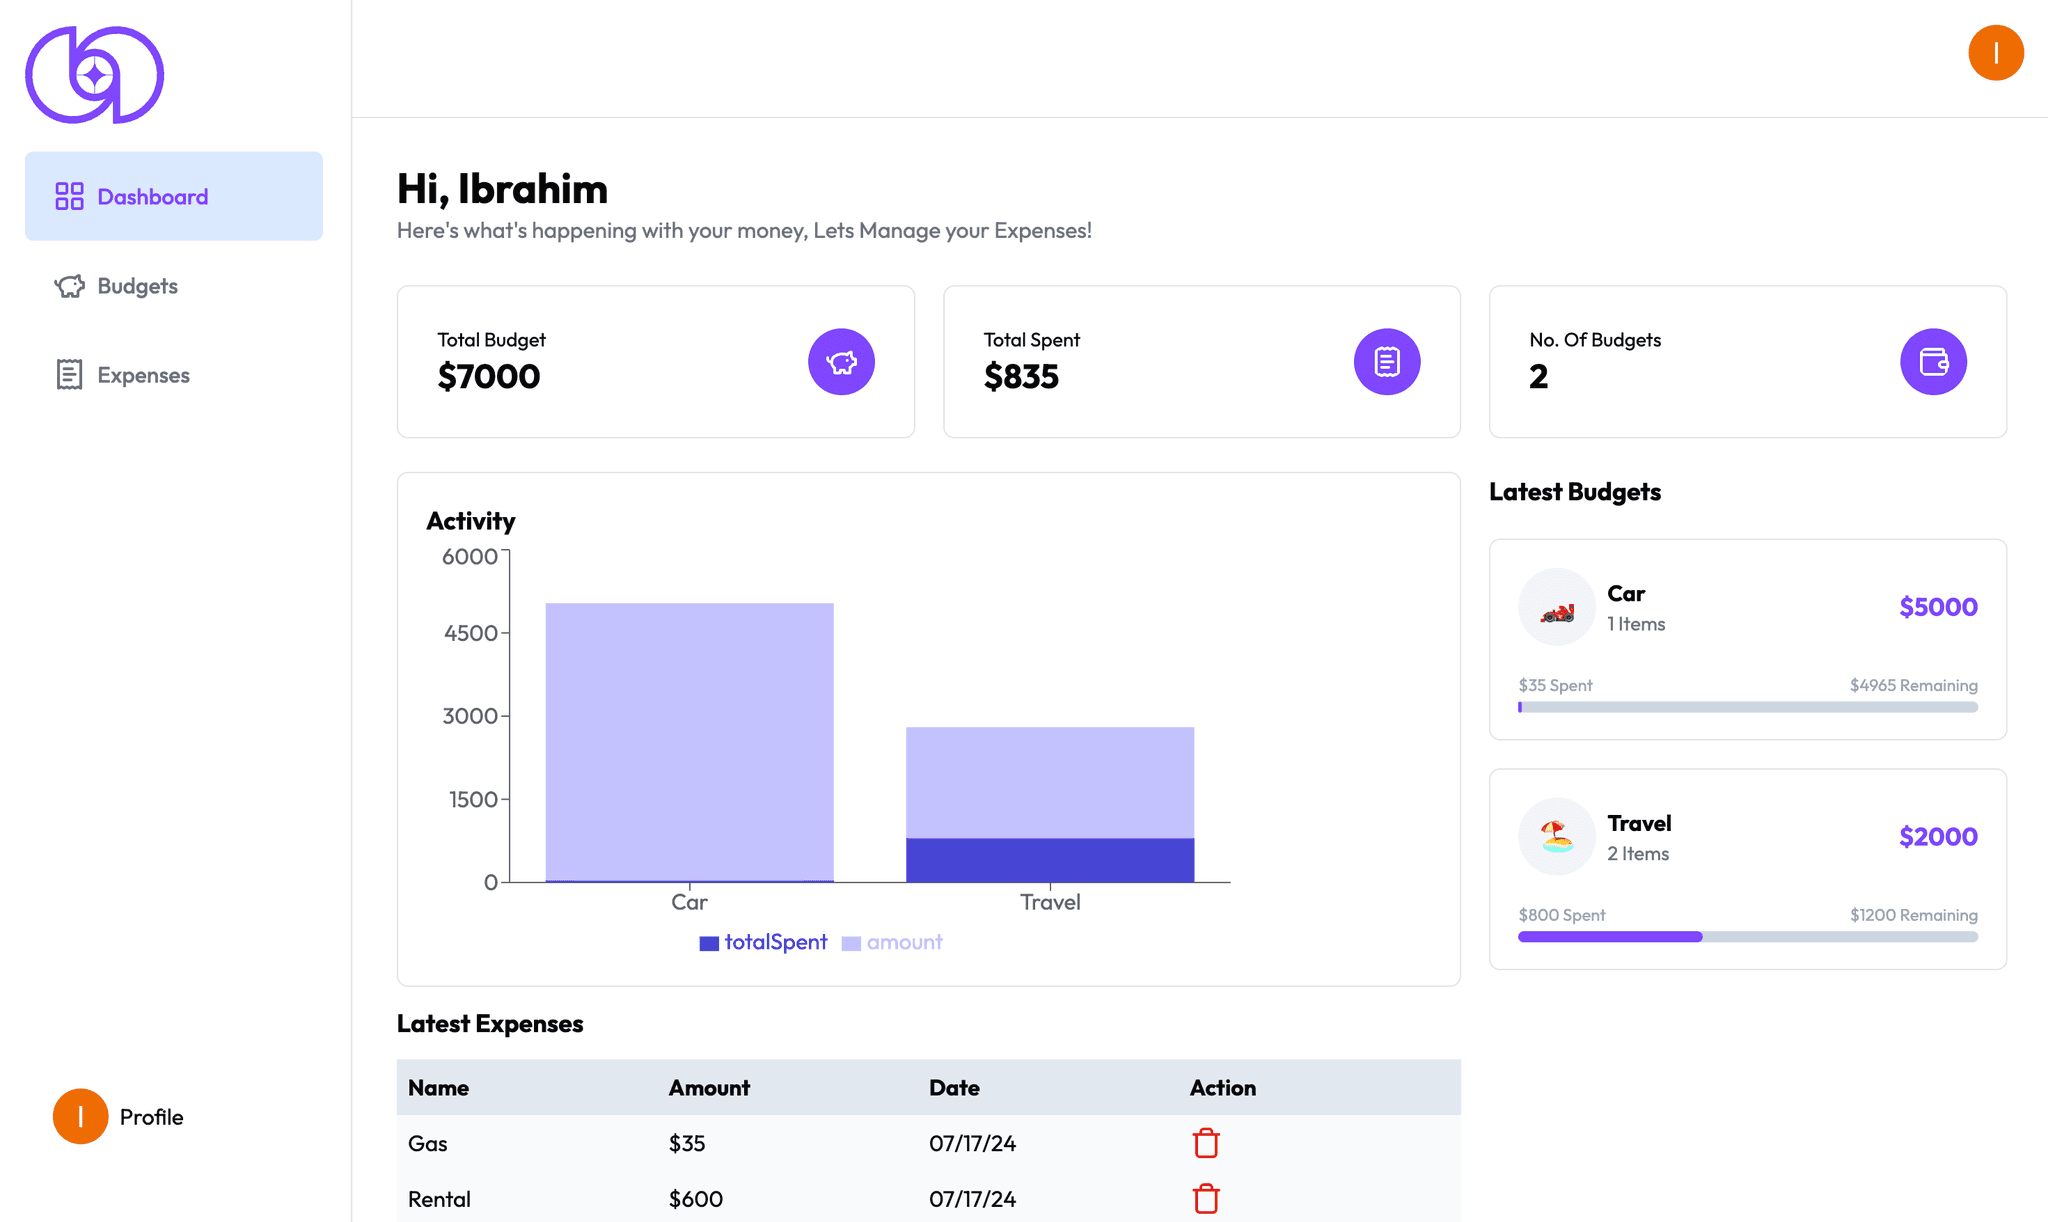The image size is (2048, 1222).
Task: Delete the Gas expense with trash icon
Action: coord(1206,1143)
